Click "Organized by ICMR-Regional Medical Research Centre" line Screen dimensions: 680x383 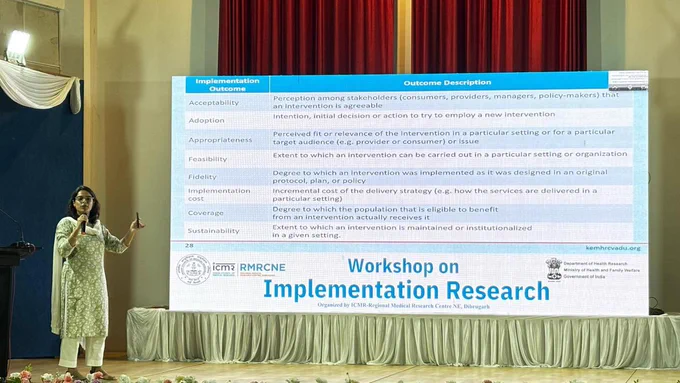coord(403,306)
